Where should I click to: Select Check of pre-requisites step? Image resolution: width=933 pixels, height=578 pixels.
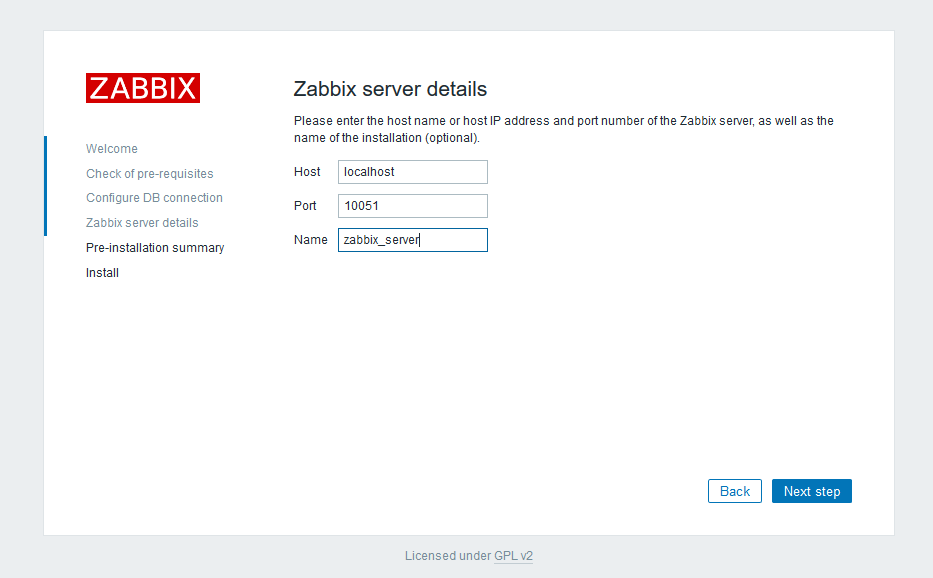149,174
